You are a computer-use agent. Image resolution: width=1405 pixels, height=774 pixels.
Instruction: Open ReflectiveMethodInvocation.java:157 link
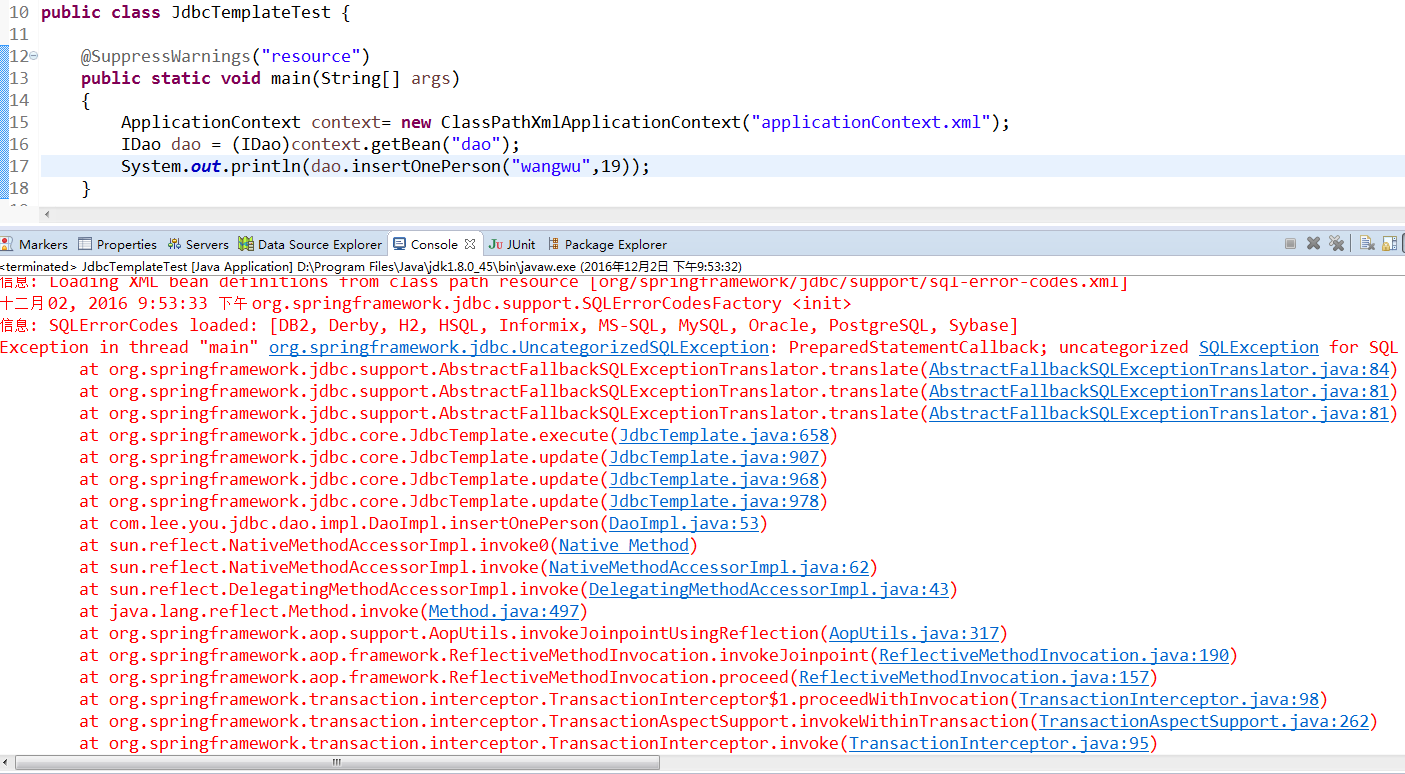click(974, 677)
